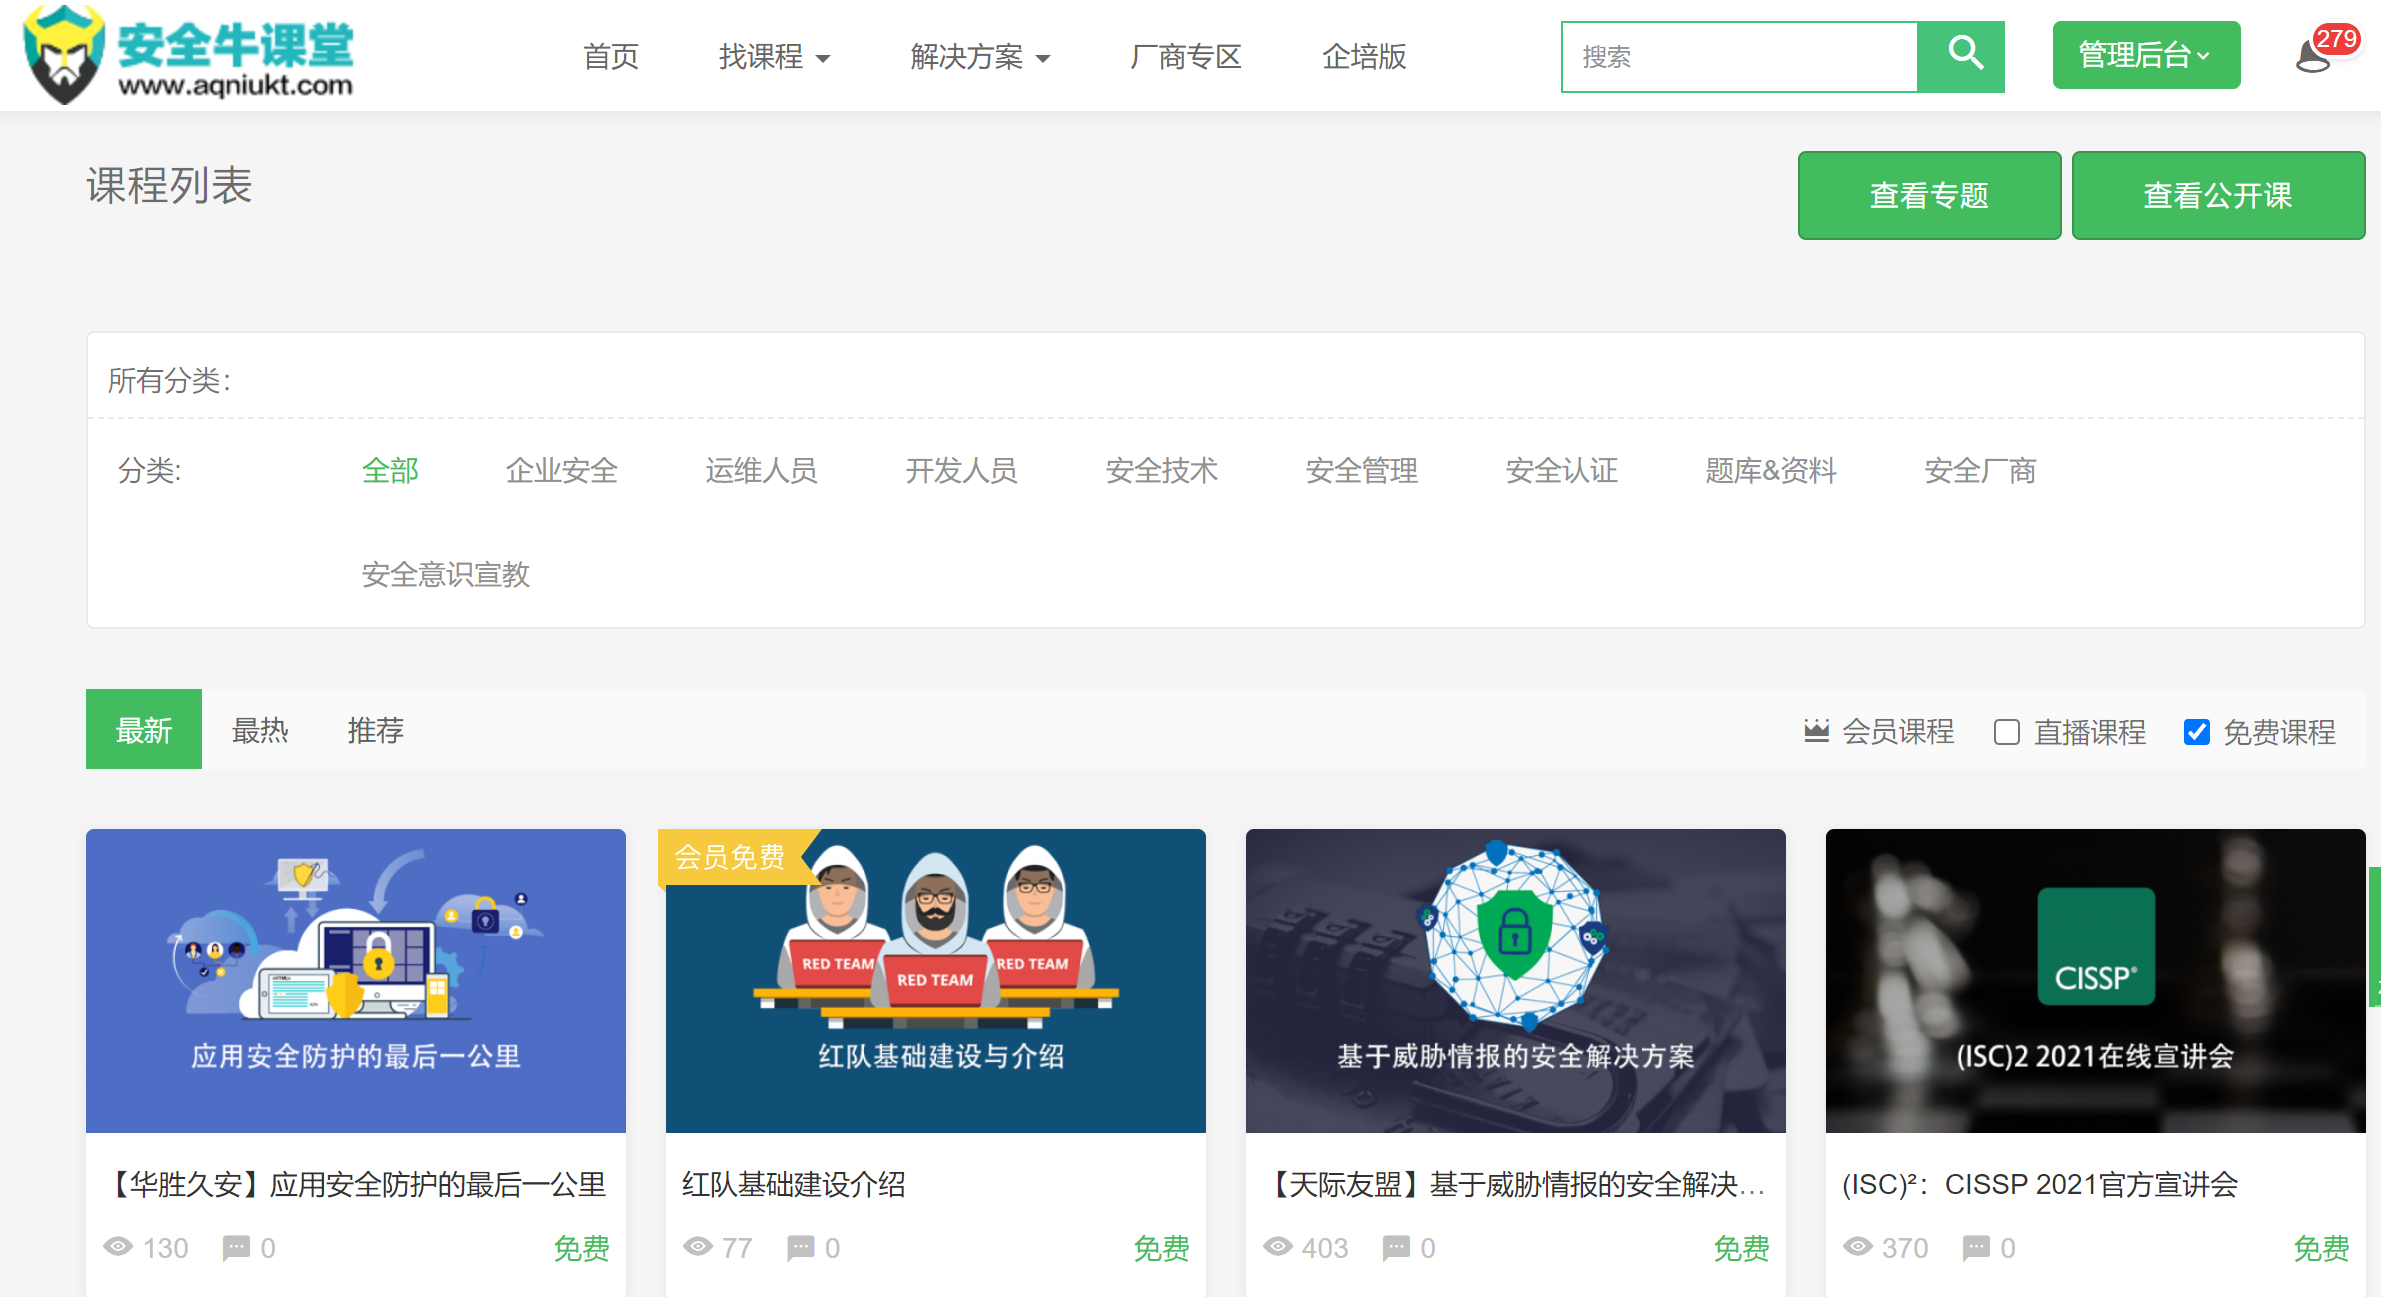Open the 管理后台 dropdown button
The height and width of the screenshot is (1297, 2381).
[x=2145, y=55]
